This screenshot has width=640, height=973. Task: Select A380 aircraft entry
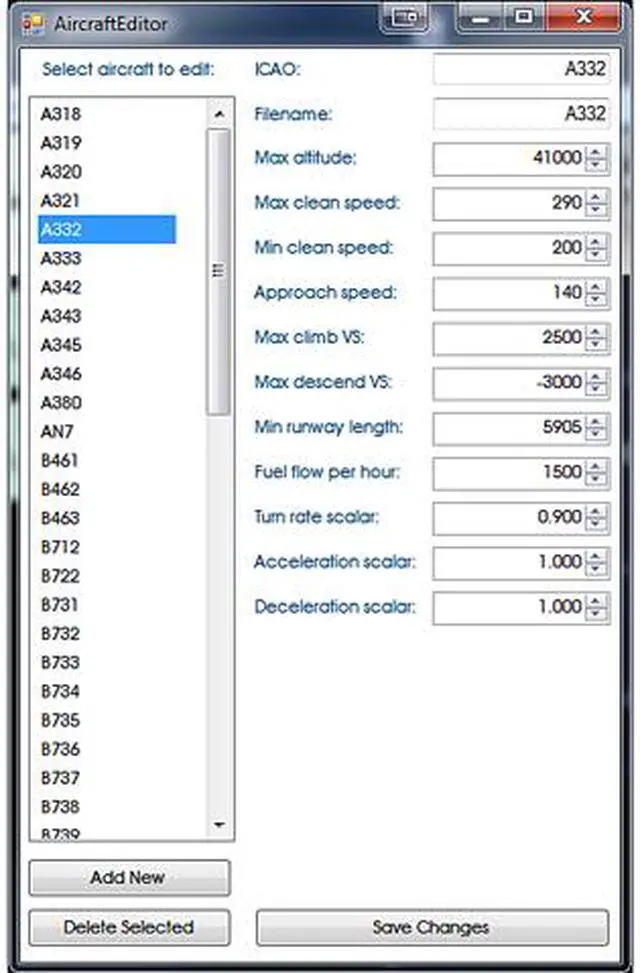61,403
